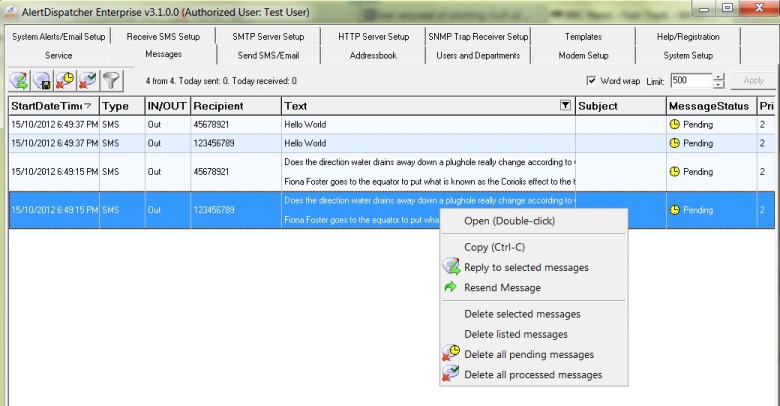
Task: Click the 15/10/2012 6:49:15 PM cell for recipient 45678921
Action: coord(54,172)
